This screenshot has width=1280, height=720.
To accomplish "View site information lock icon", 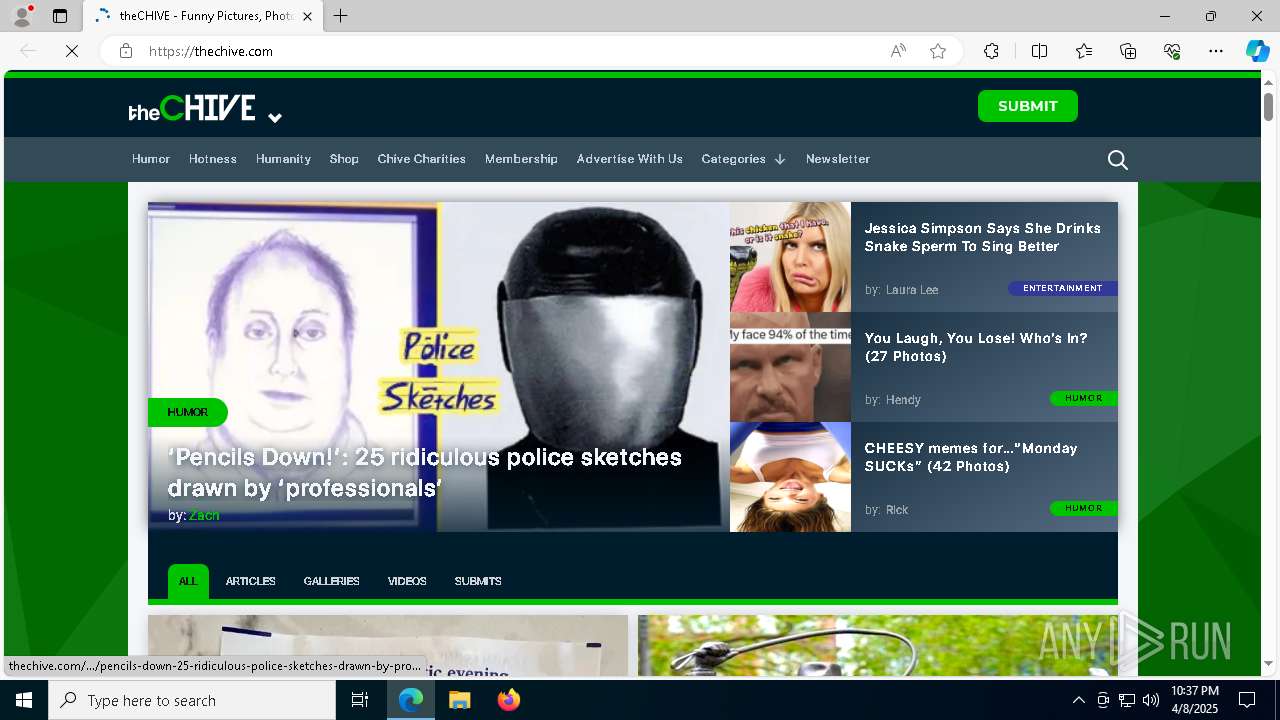I will tap(126, 51).
